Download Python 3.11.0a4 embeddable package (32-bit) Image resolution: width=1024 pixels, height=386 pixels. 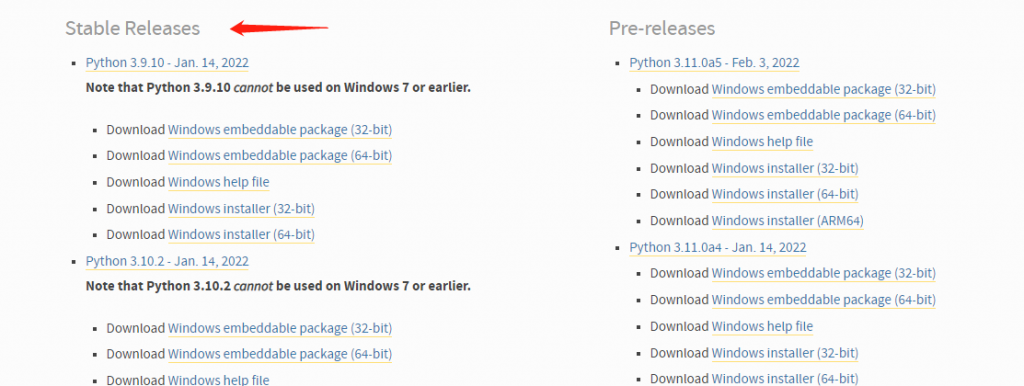pyautogui.click(x=824, y=274)
